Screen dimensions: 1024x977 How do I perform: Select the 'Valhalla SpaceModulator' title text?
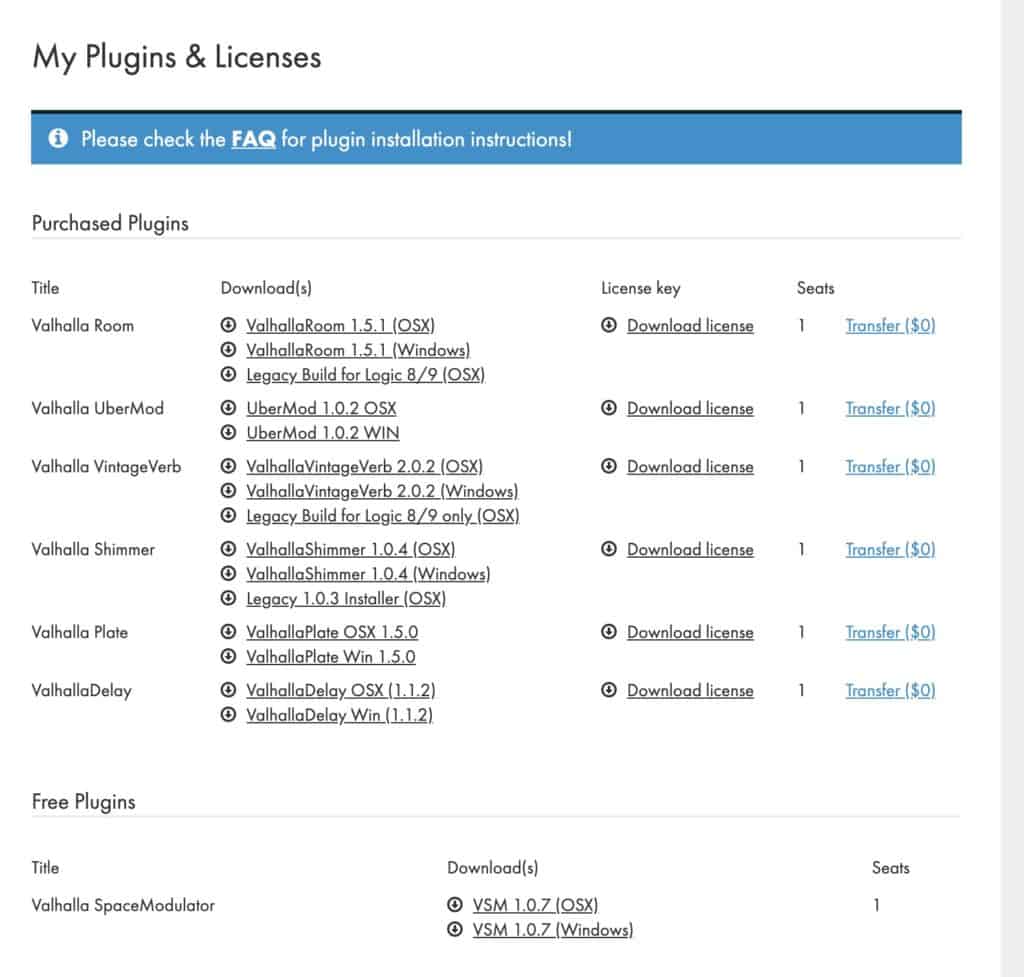pyautogui.click(x=123, y=905)
